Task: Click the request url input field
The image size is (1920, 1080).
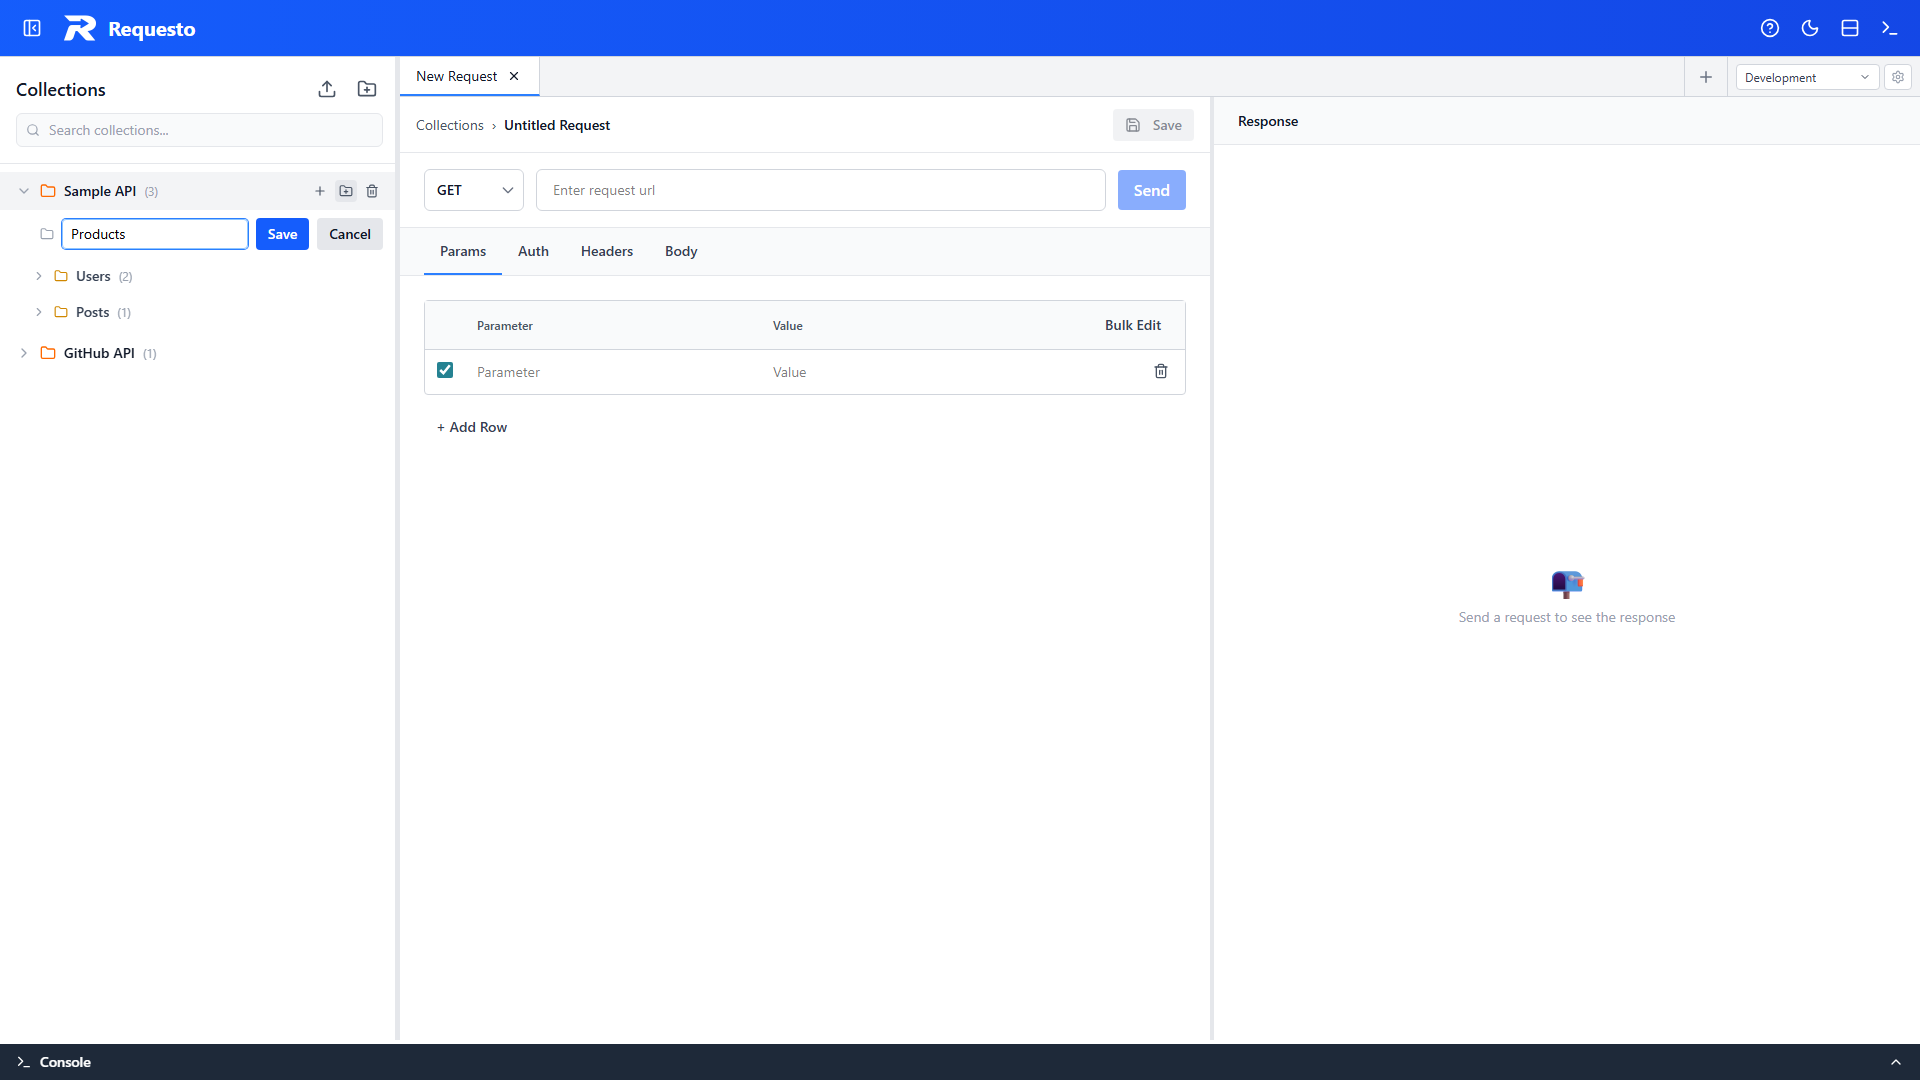Action: [820, 190]
